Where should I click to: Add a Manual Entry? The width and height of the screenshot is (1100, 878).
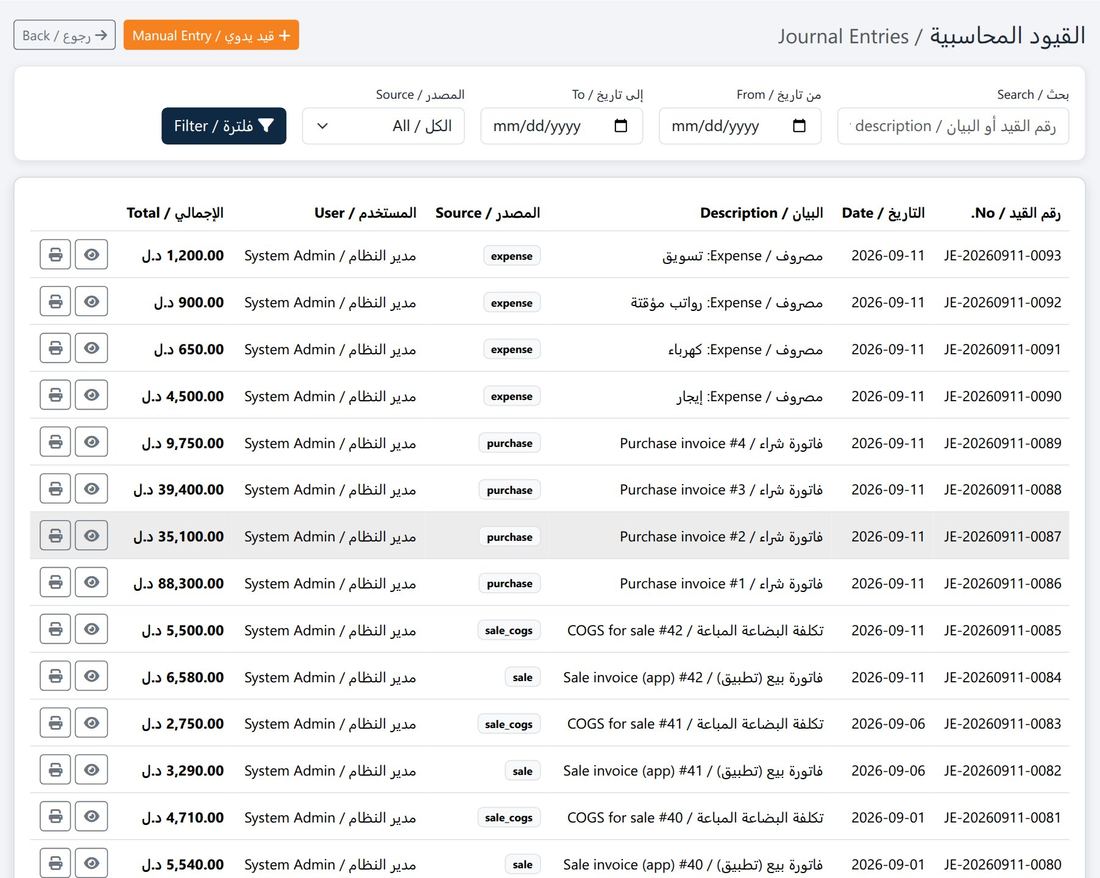click(211, 35)
